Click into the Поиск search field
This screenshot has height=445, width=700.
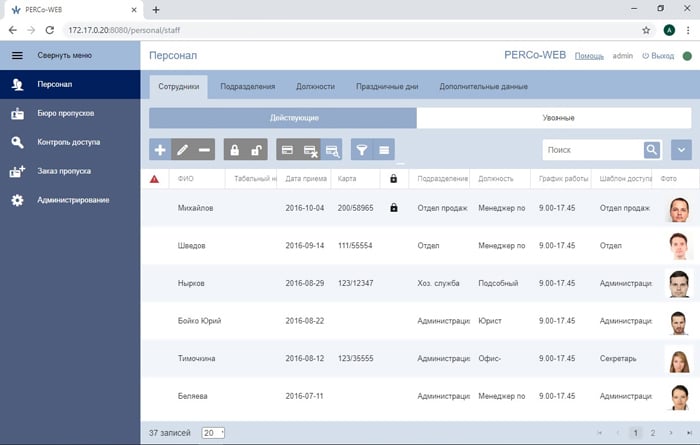[593, 150]
